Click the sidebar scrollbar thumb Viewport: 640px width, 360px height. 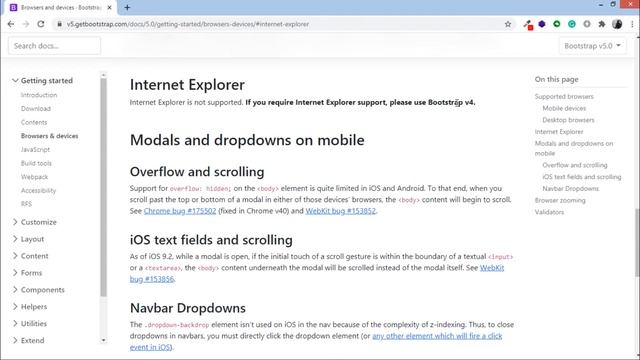click(x=103, y=187)
